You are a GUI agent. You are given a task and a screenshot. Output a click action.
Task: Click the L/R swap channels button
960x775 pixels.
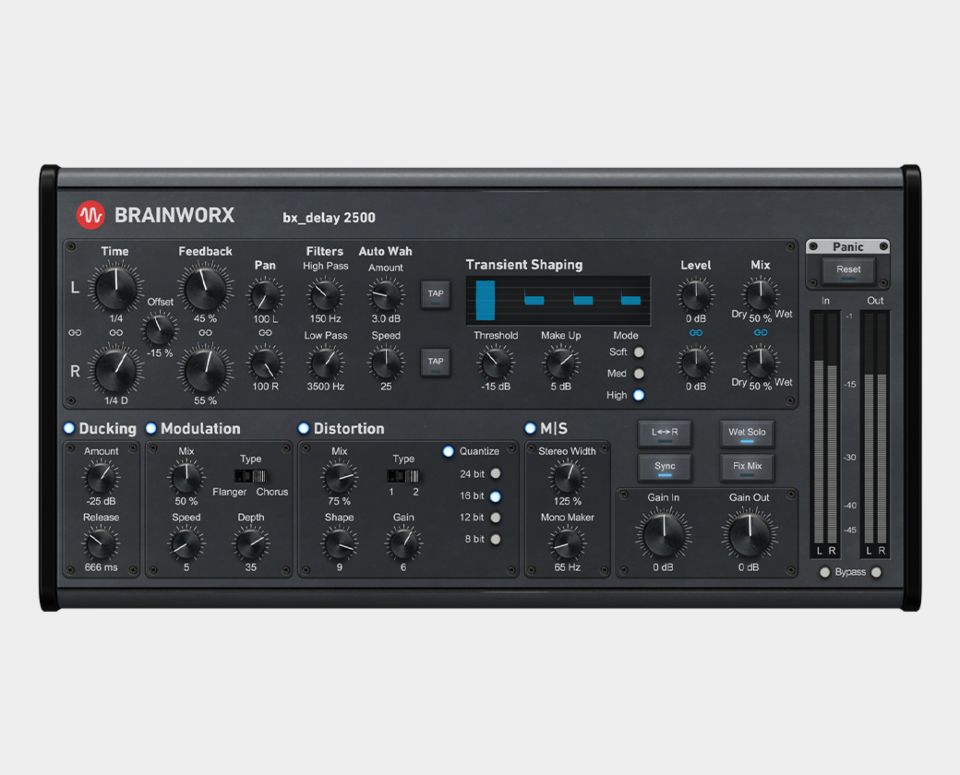pos(665,433)
